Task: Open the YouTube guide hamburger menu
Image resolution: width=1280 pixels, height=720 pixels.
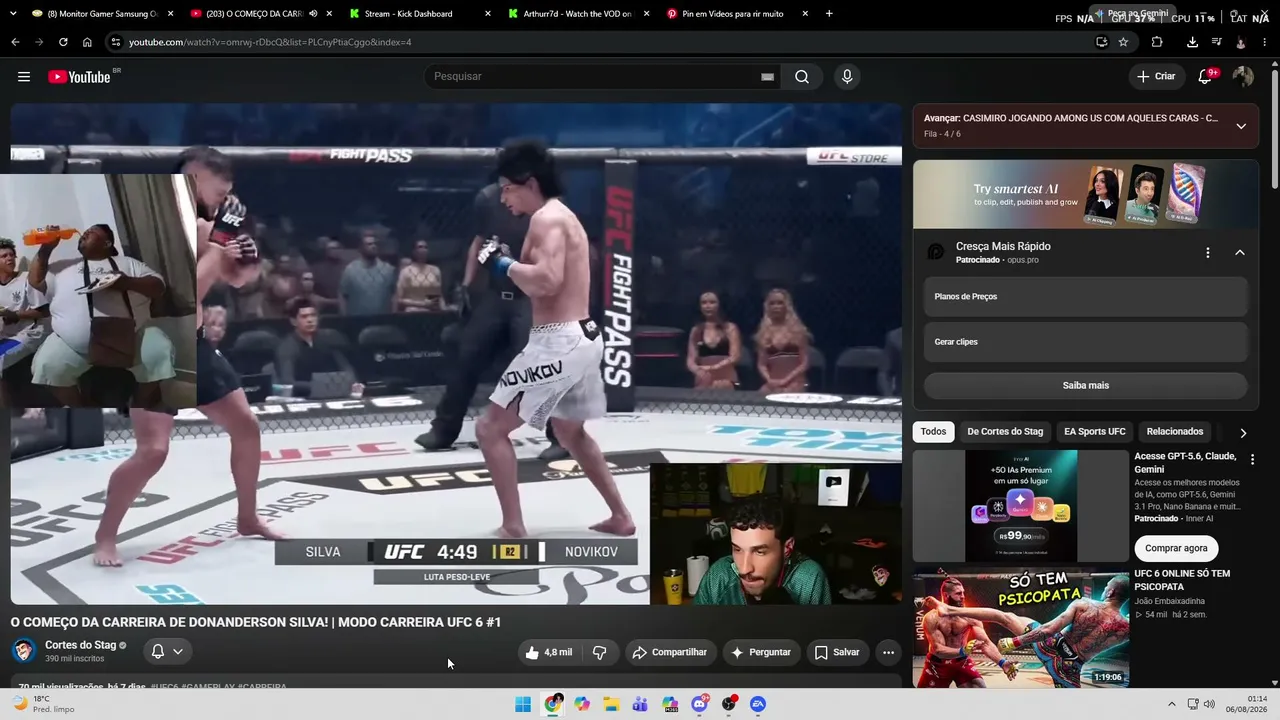Action: [x=24, y=77]
